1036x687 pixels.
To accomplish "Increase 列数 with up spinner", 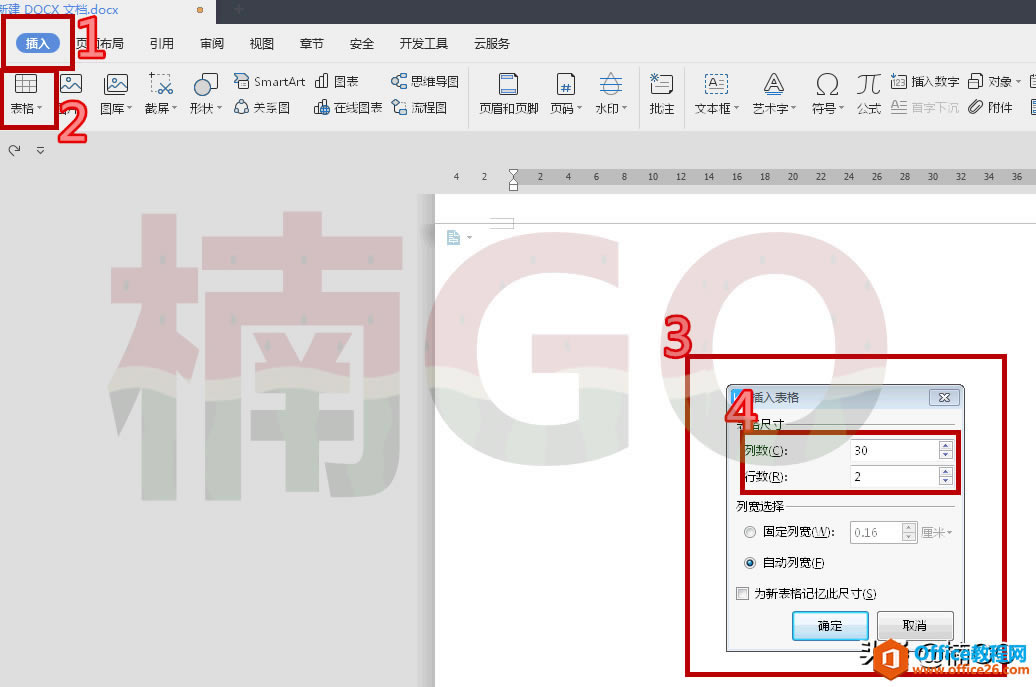I will (945, 446).
